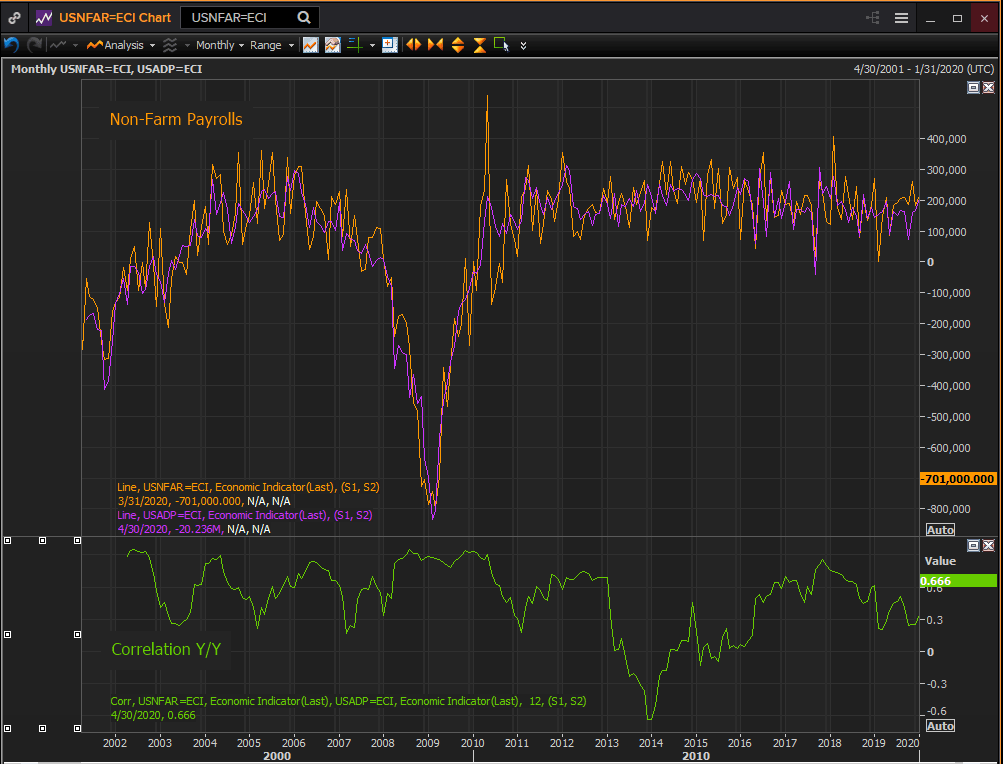Click the vertical expand arrows icon
Image resolution: width=1003 pixels, height=764 pixels.
point(458,45)
